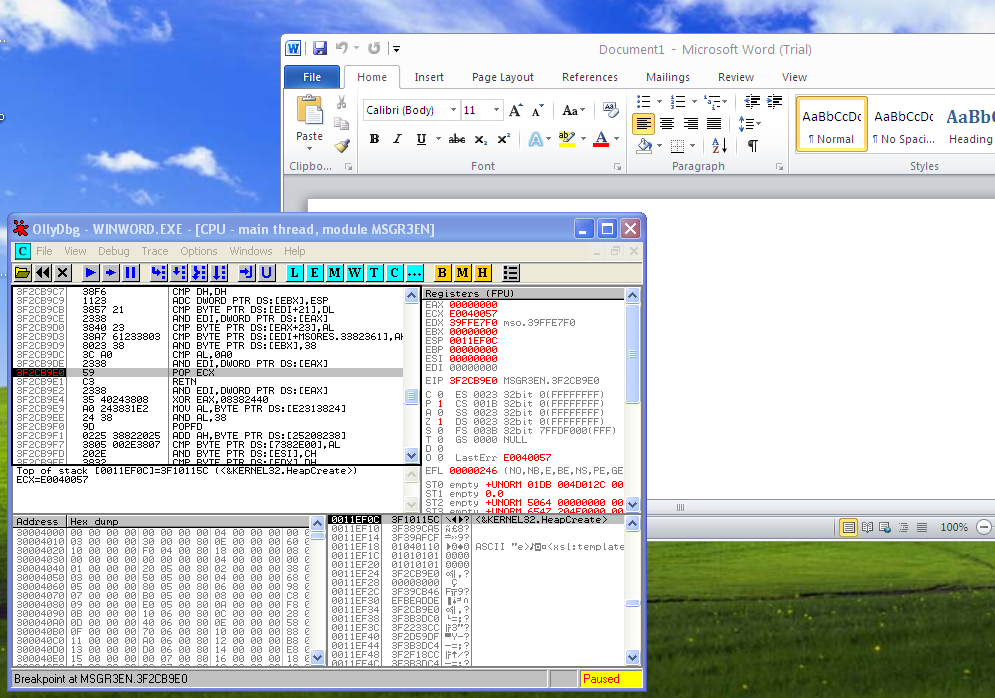Toggle Show/Hide paragraph marks
Image resolution: width=995 pixels, height=698 pixels.
coord(753,145)
